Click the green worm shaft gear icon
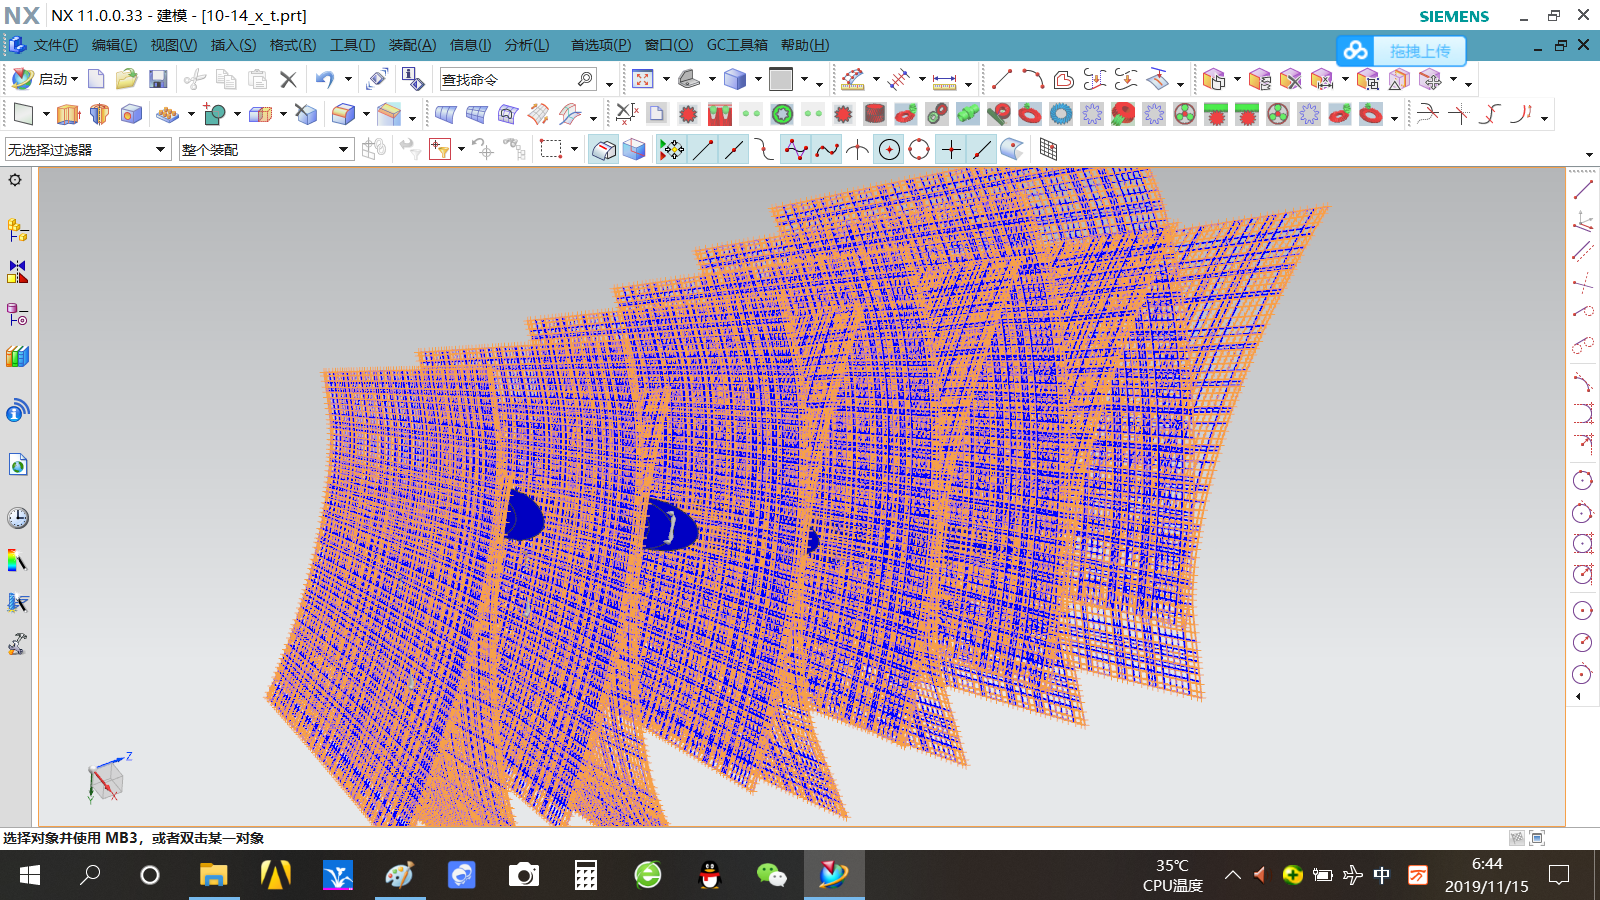Image resolution: width=1600 pixels, height=900 pixels. [x=968, y=114]
